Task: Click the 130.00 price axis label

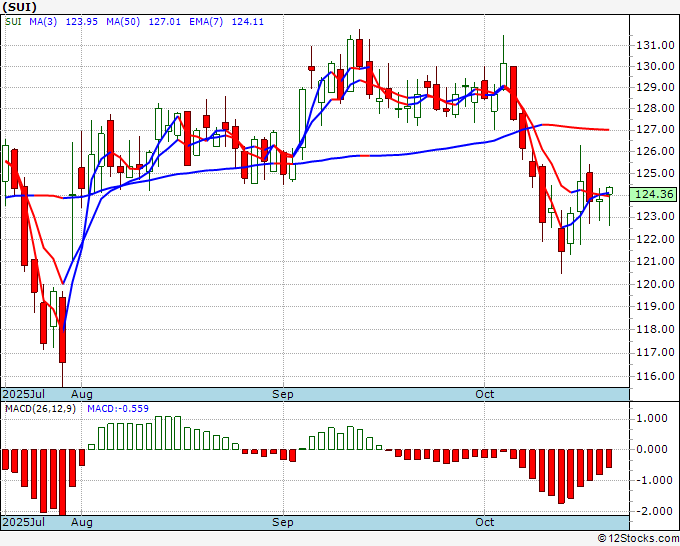Action: pos(655,66)
